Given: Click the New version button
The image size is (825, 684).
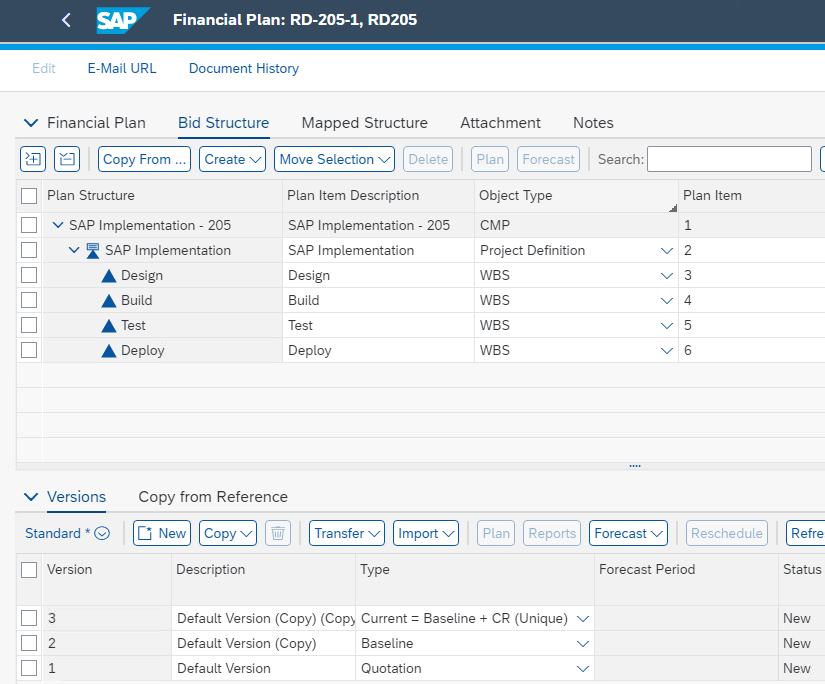Looking at the screenshot, I should pos(162,533).
